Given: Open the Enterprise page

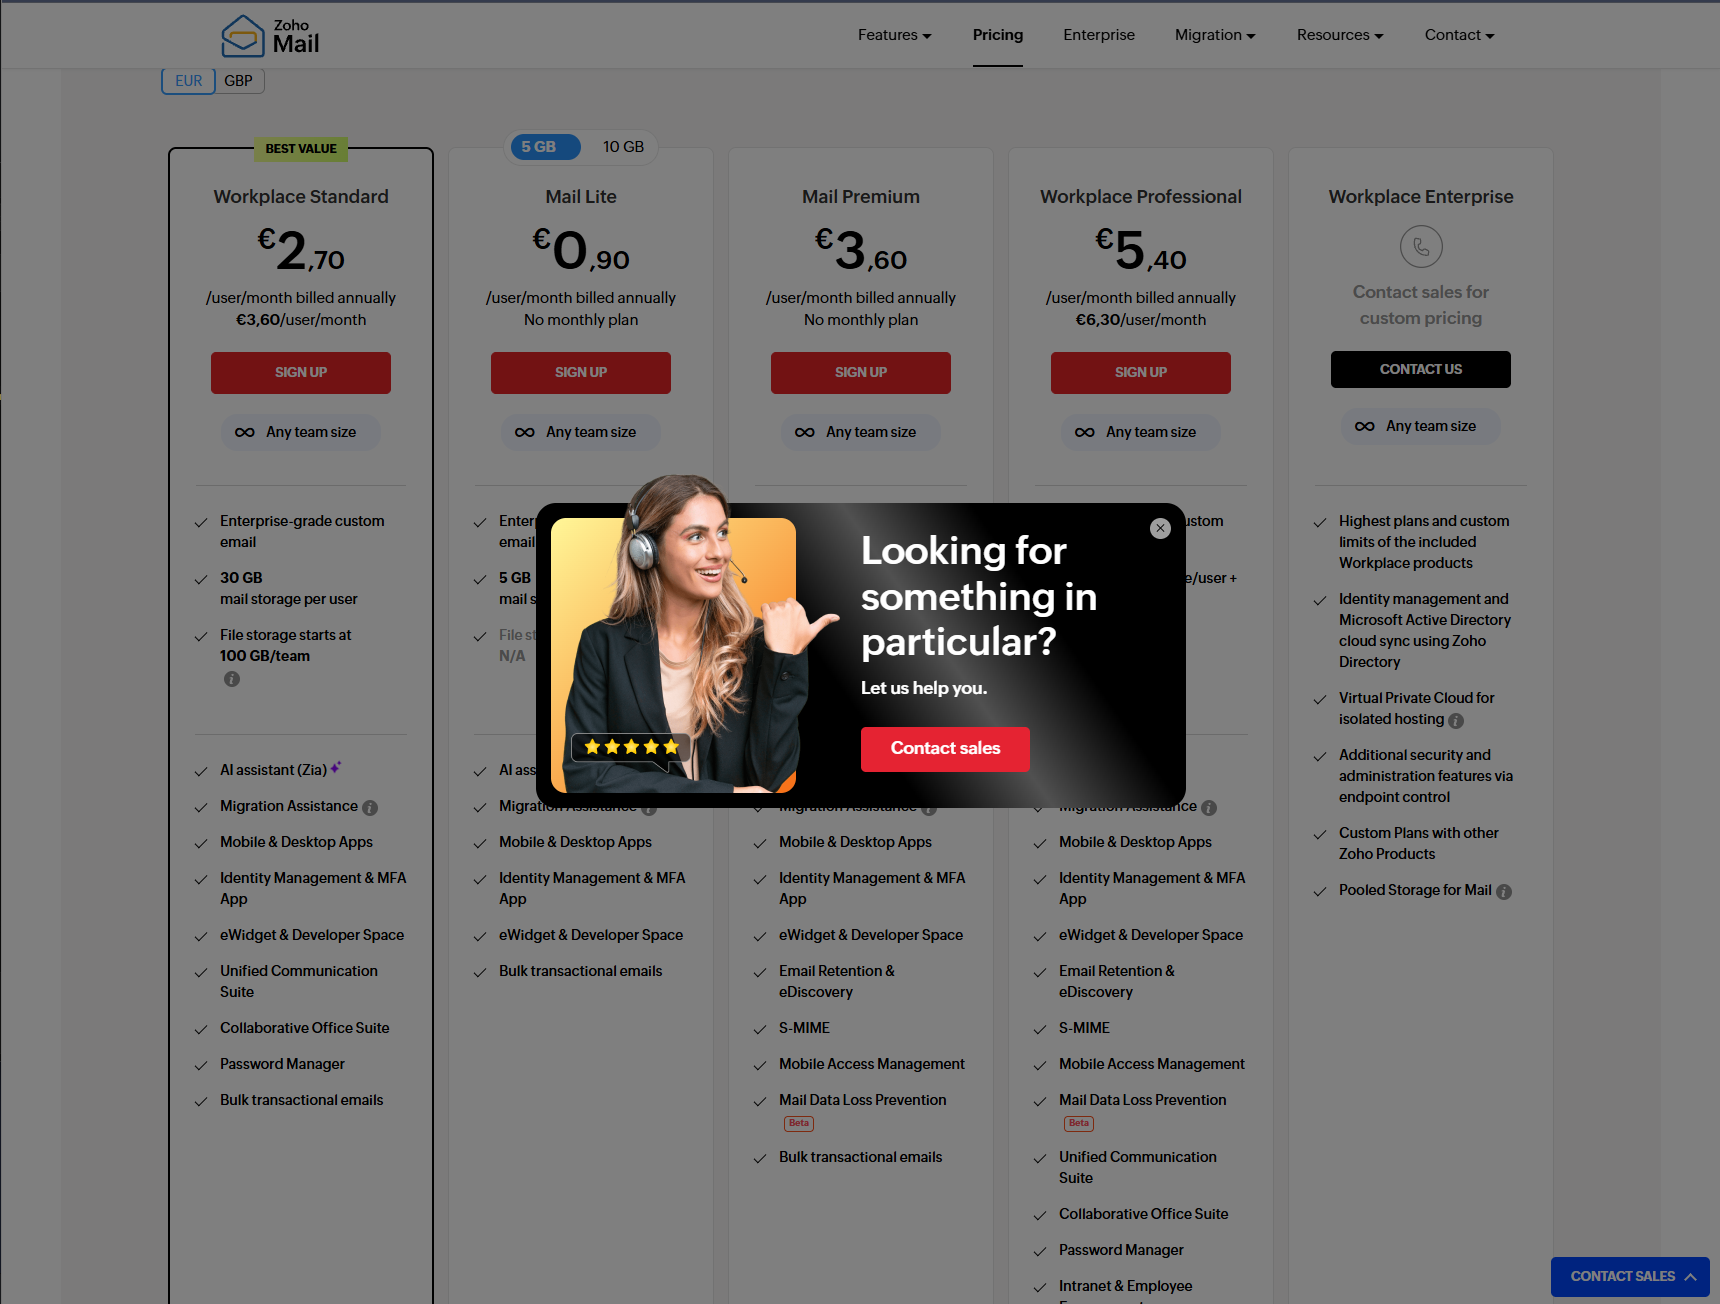Looking at the screenshot, I should coord(1099,35).
